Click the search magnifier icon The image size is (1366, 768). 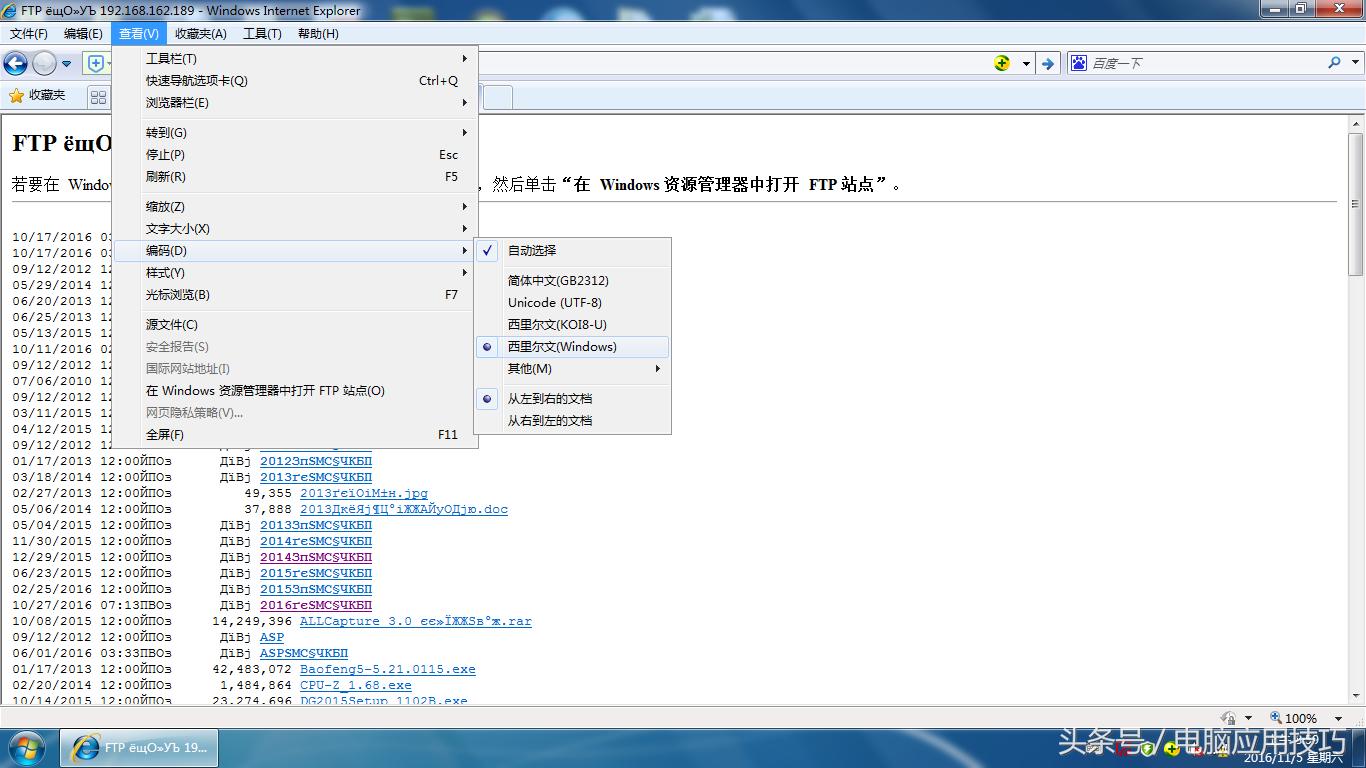pyautogui.click(x=1333, y=62)
